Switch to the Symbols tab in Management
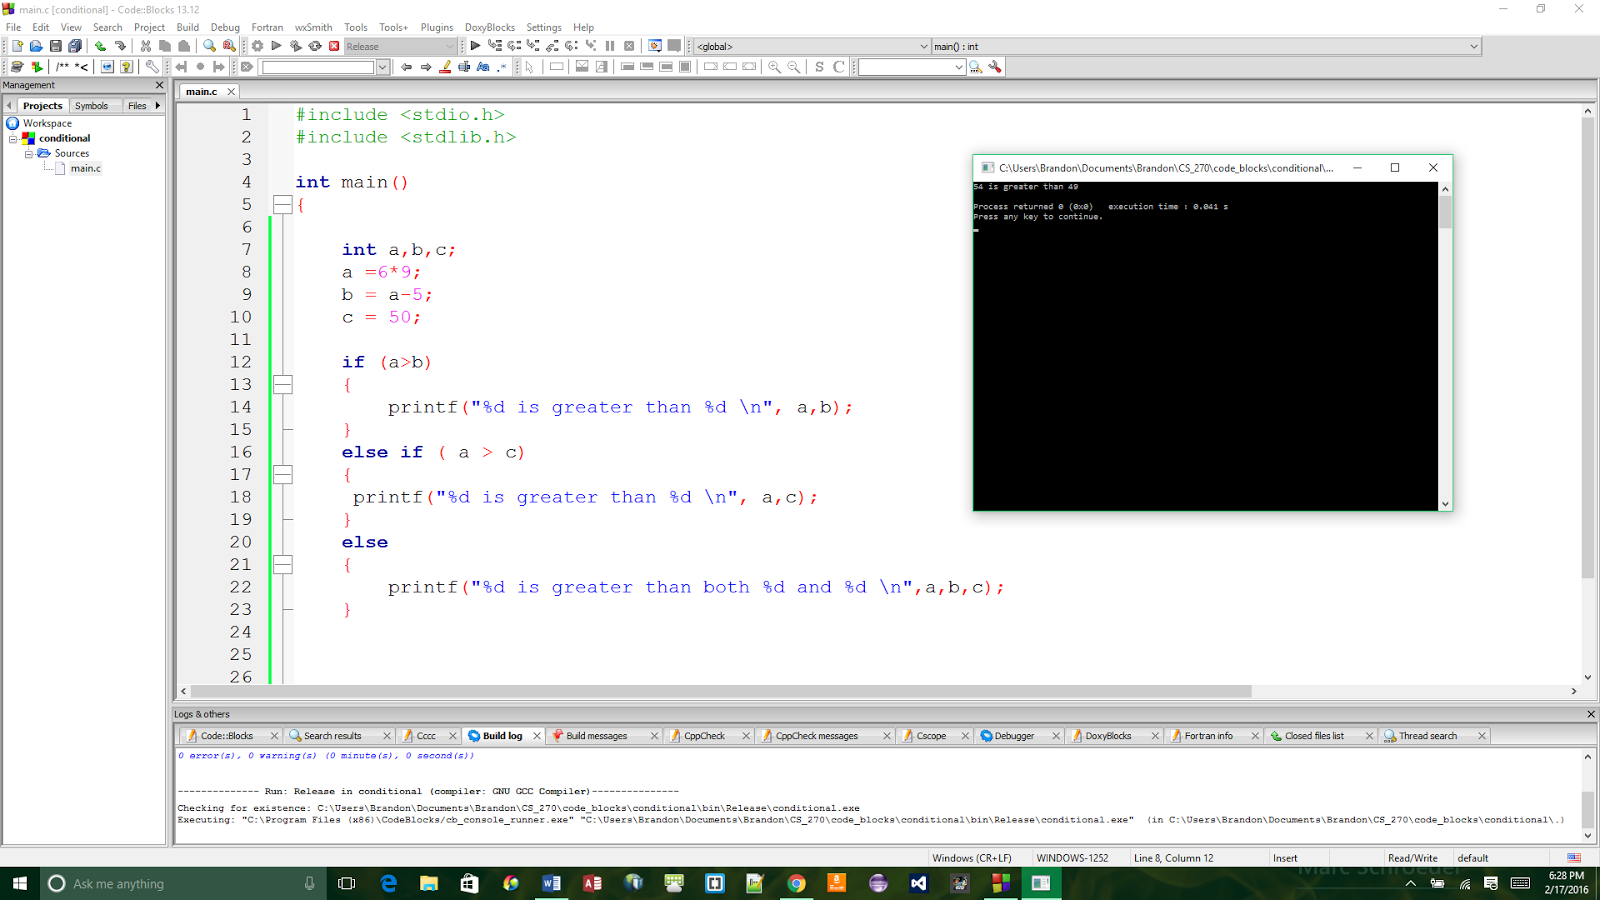The image size is (1600, 900). [x=93, y=105]
